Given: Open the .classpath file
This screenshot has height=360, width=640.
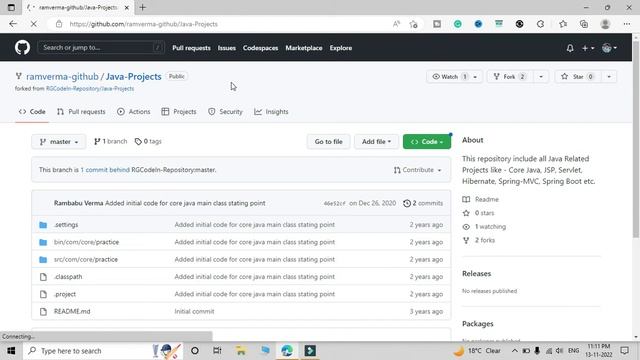Looking at the screenshot, I should 68,277.
